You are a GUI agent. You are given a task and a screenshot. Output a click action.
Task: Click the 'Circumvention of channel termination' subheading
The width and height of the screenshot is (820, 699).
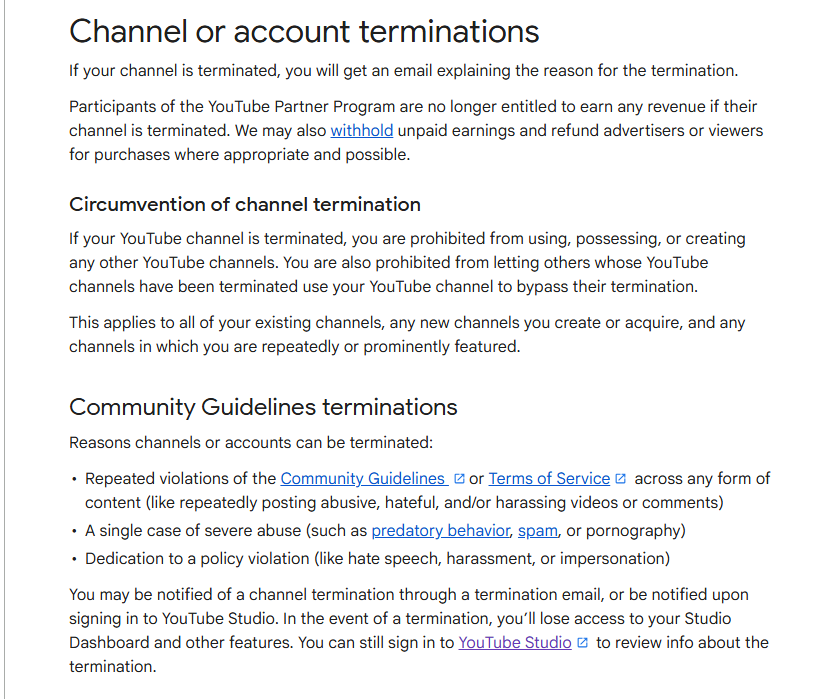click(x=245, y=204)
